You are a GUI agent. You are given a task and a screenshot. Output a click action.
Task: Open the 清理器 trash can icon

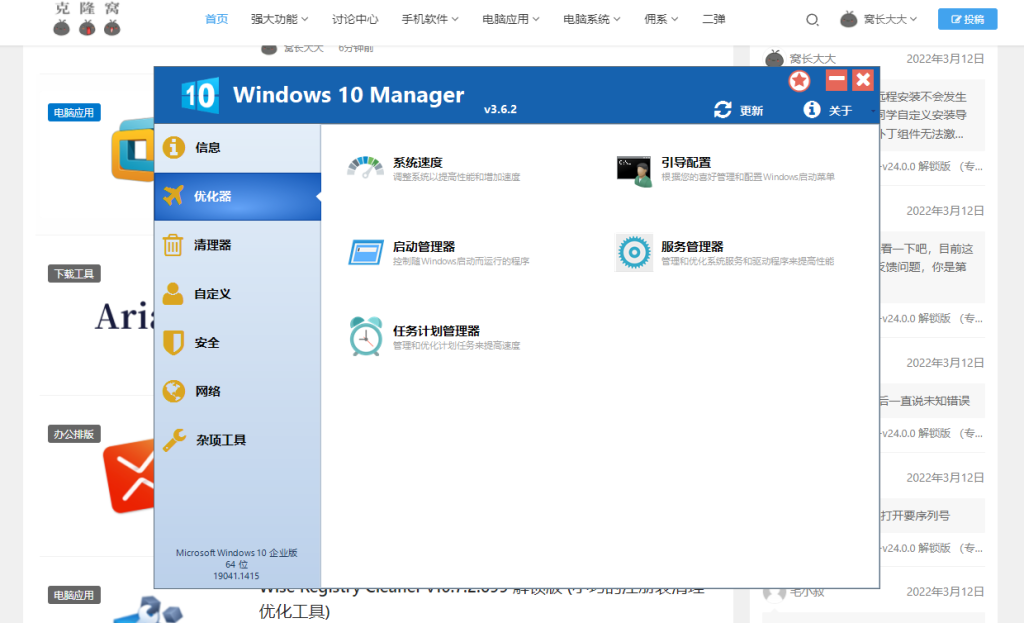(x=173, y=245)
